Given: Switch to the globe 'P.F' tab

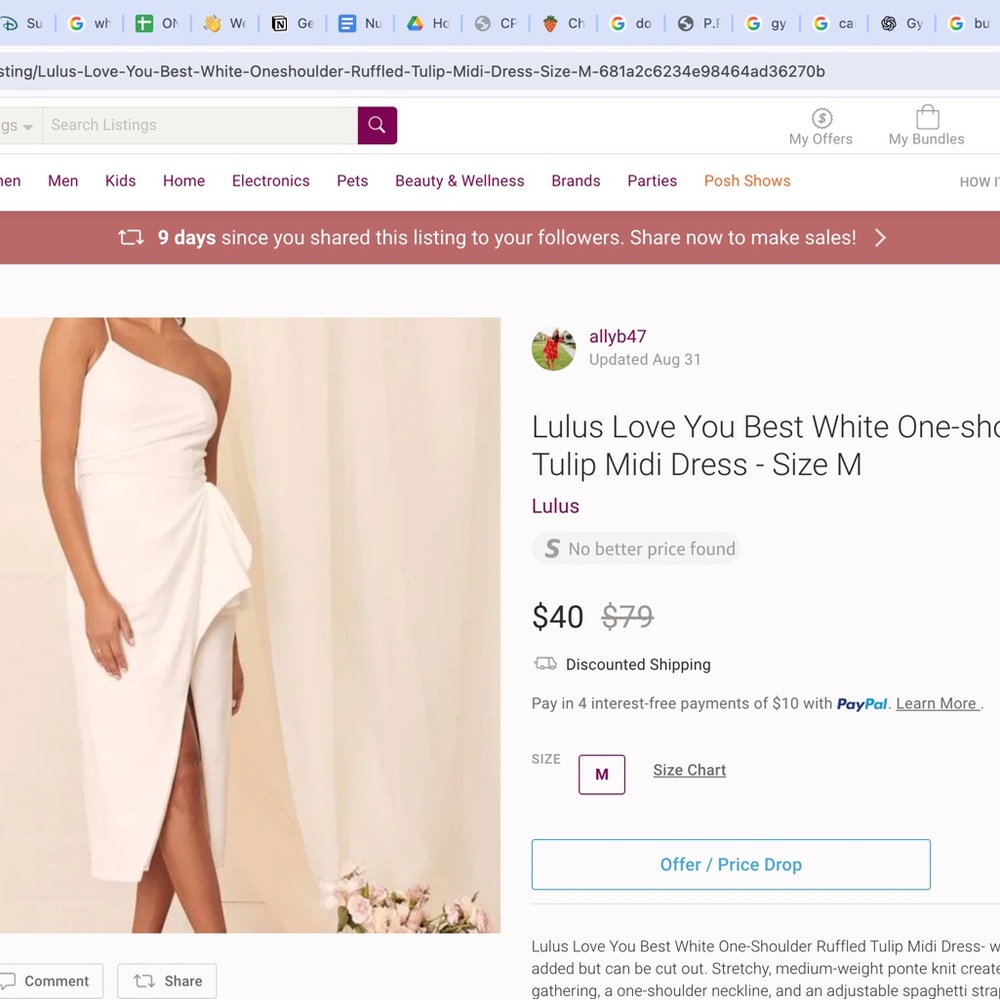Looking at the screenshot, I should pyautogui.click(x=698, y=24).
